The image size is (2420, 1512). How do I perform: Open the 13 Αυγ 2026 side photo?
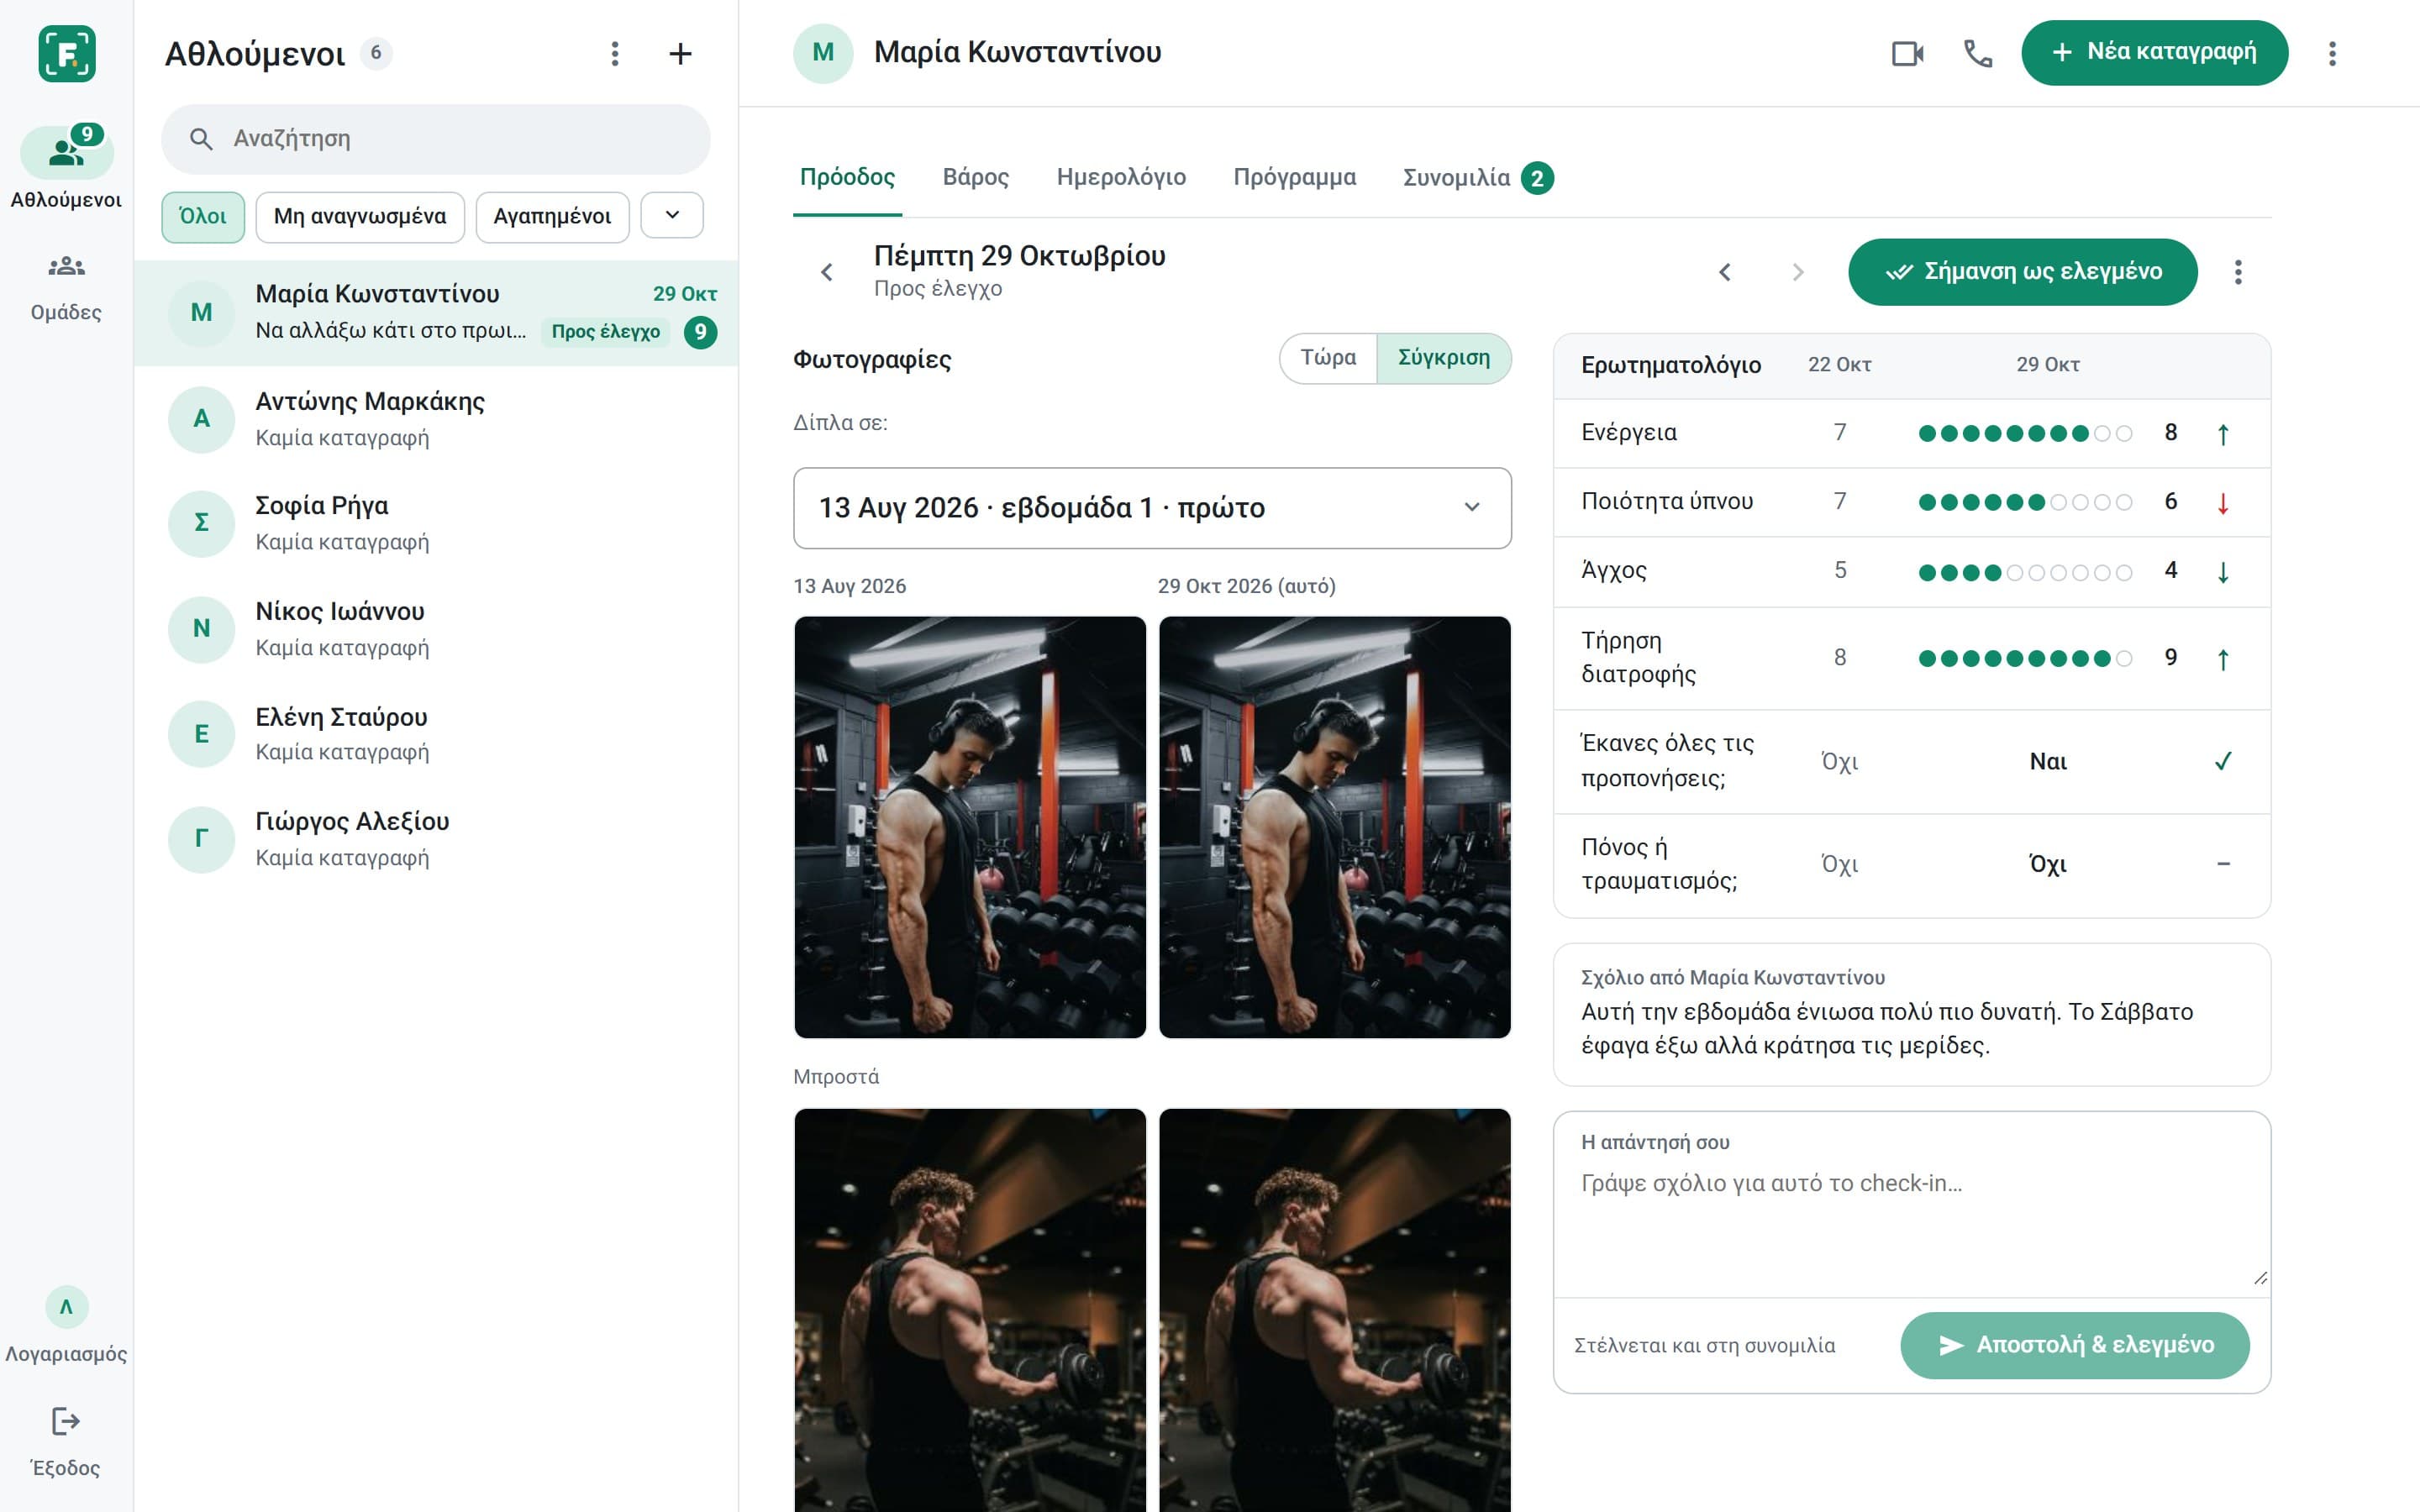click(969, 827)
